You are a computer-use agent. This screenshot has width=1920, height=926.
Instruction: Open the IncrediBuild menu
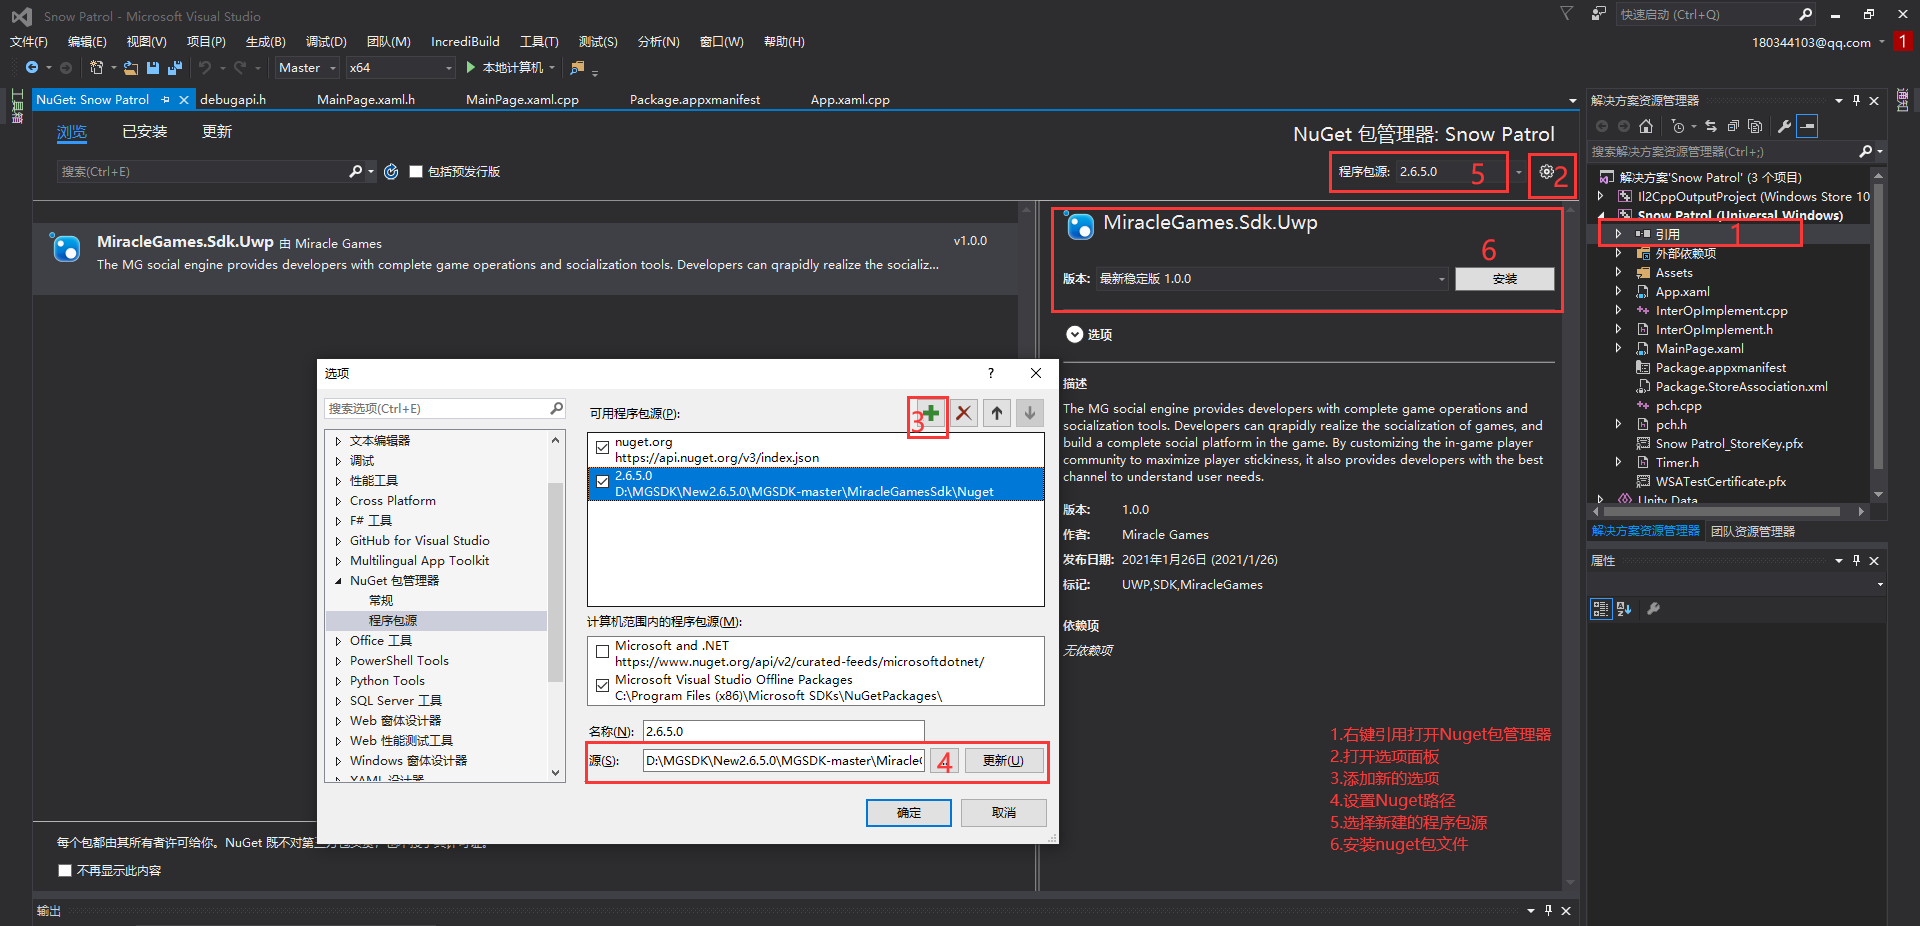pos(465,42)
